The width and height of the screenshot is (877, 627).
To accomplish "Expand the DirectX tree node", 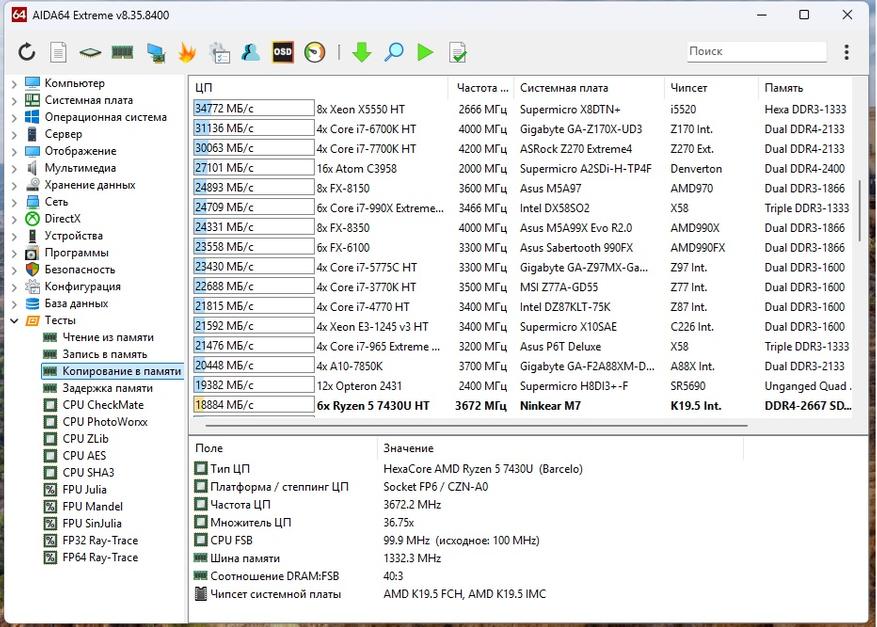I will pos(15,219).
